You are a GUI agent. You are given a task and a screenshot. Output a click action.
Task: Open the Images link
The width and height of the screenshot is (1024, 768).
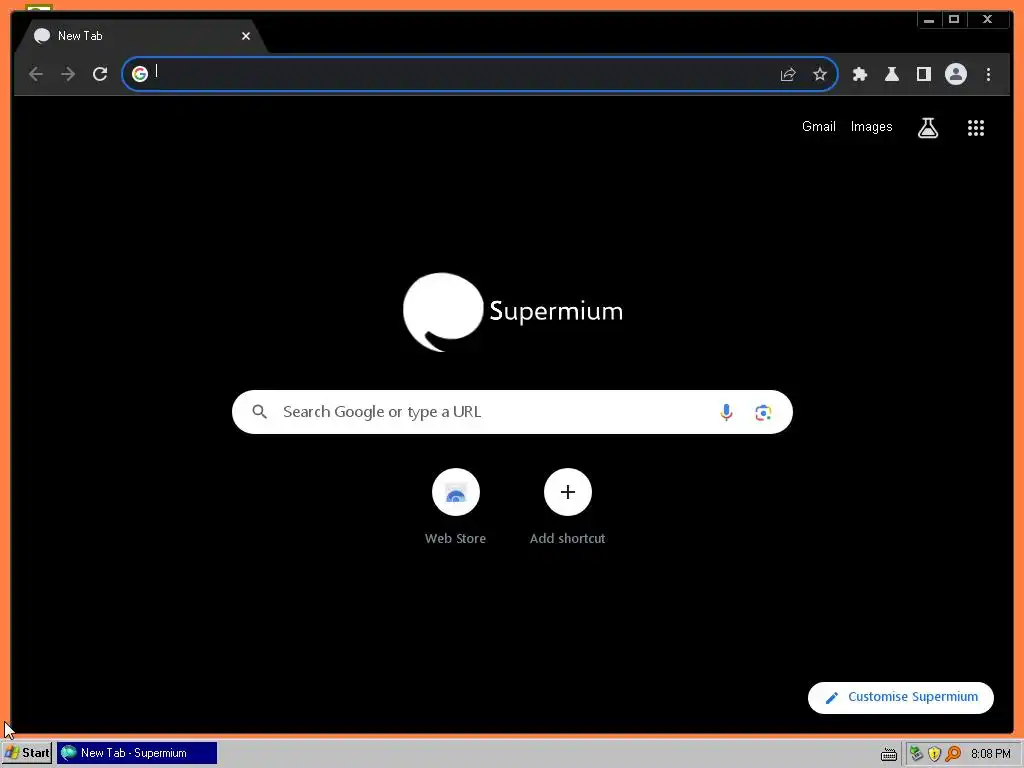871,127
